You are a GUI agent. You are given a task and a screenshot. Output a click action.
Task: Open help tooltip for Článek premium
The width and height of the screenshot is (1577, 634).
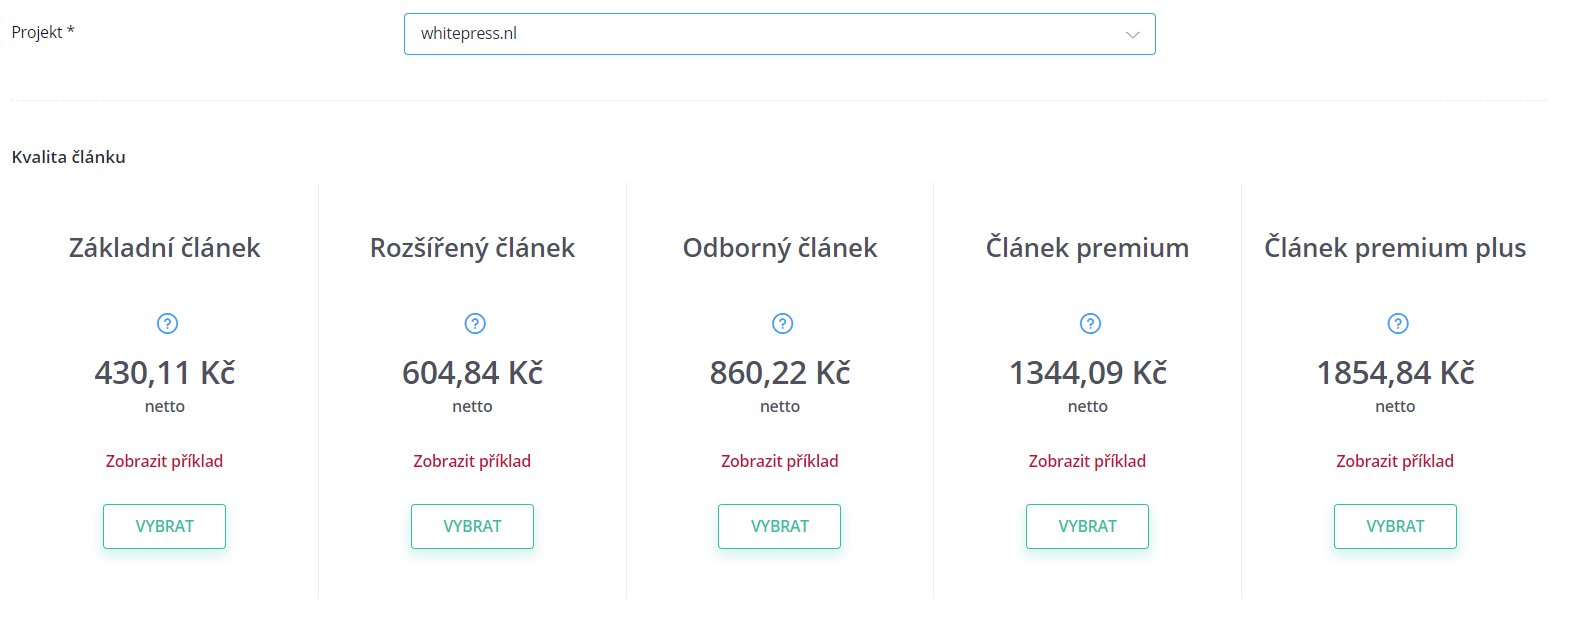coord(1090,323)
